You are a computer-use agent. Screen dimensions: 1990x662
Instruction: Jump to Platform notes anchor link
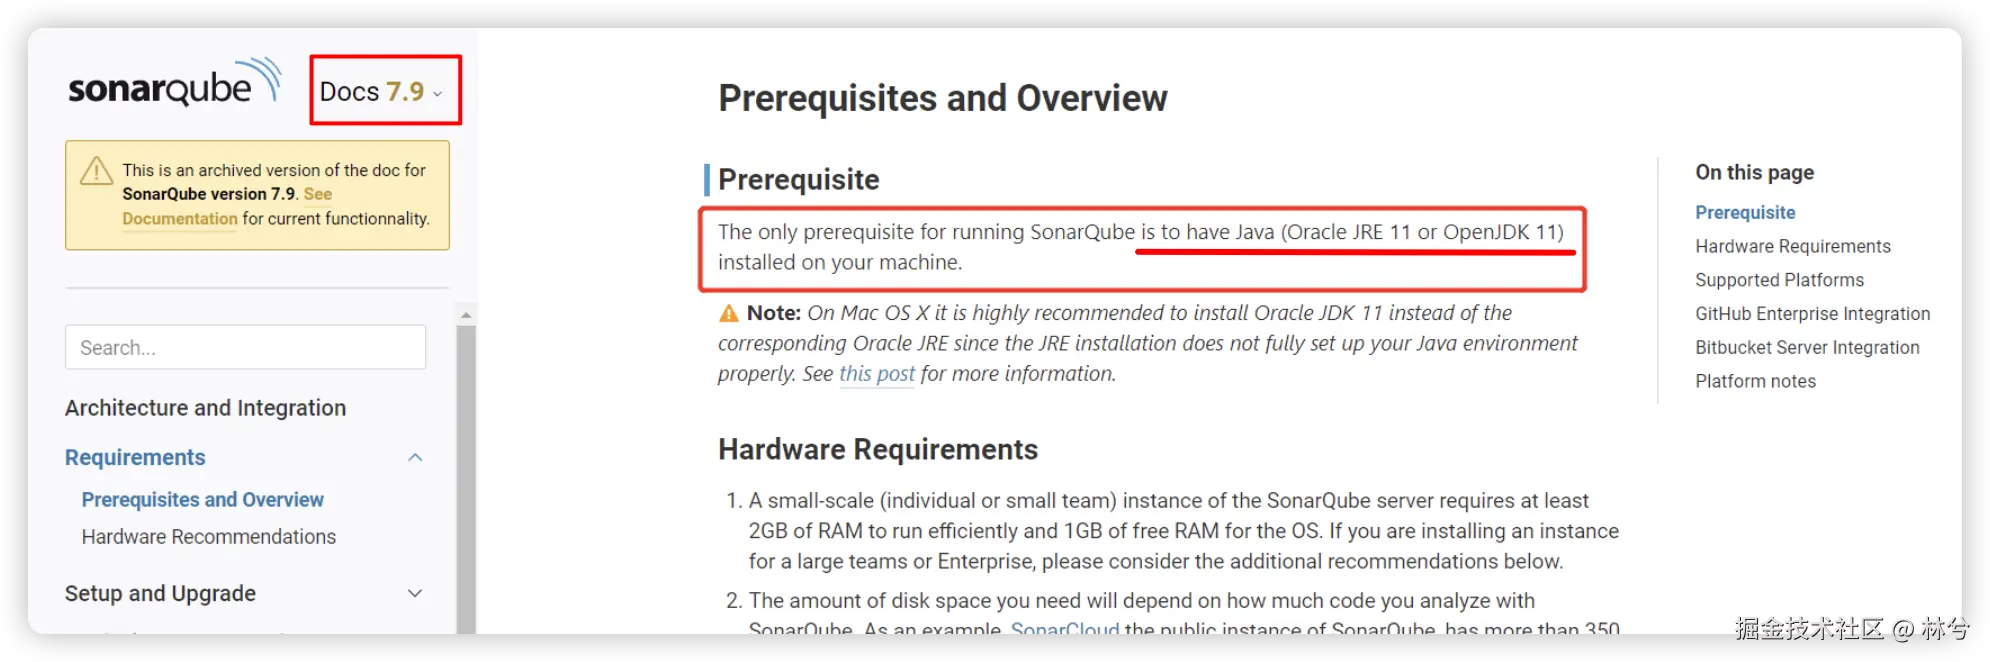1755,381
